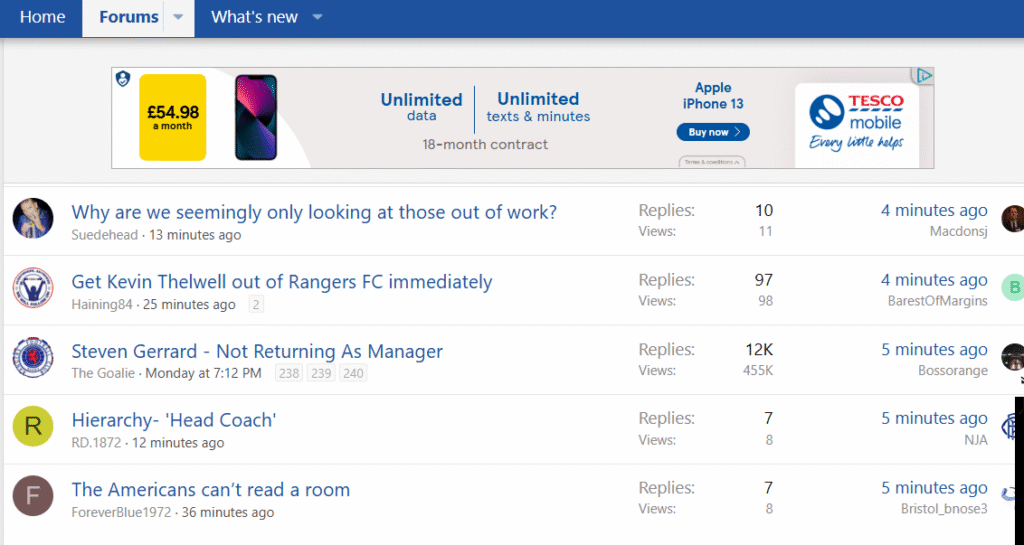Click the brown 'F' avatar of ForeverBlue1972
Screen dimensions: 1024x545
pos(32,495)
